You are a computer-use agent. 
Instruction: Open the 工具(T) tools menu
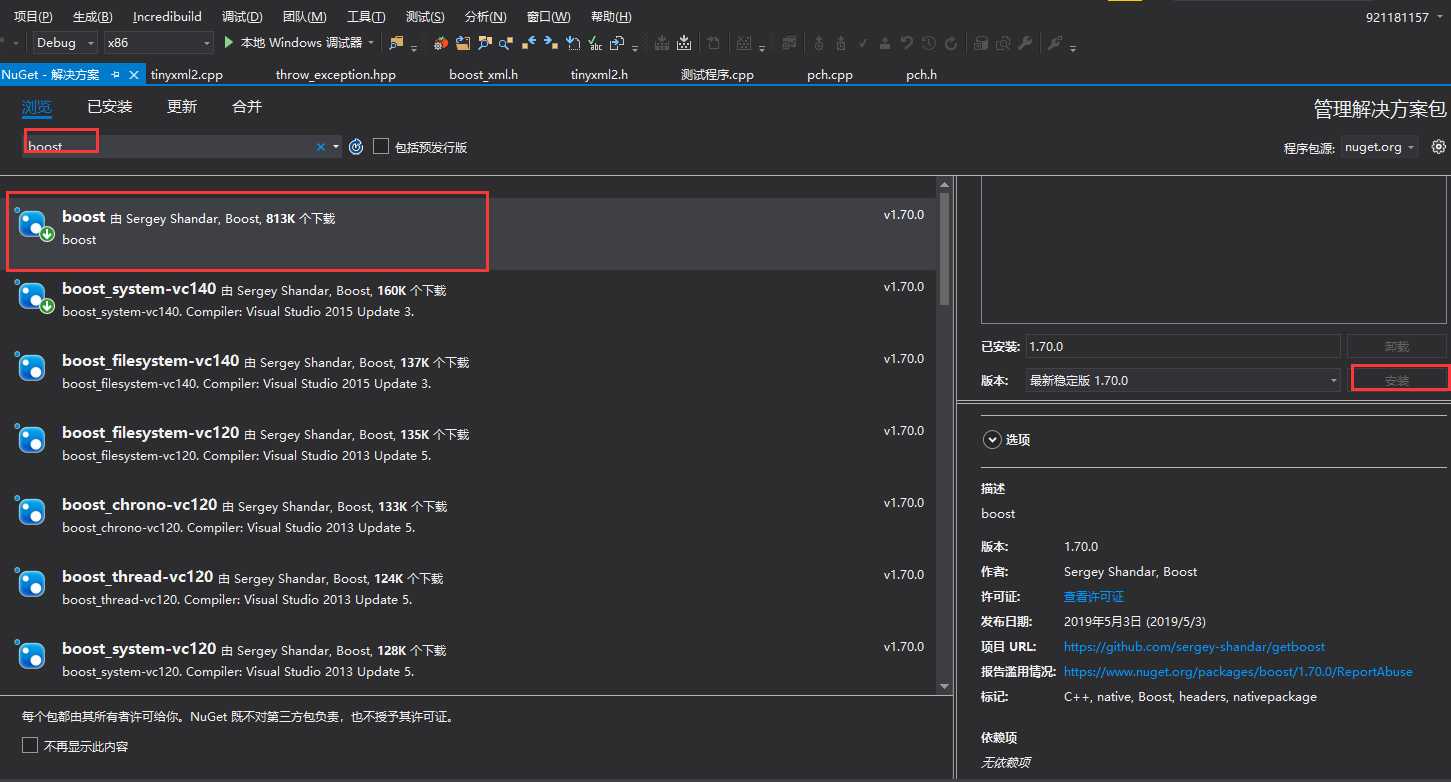tap(366, 17)
